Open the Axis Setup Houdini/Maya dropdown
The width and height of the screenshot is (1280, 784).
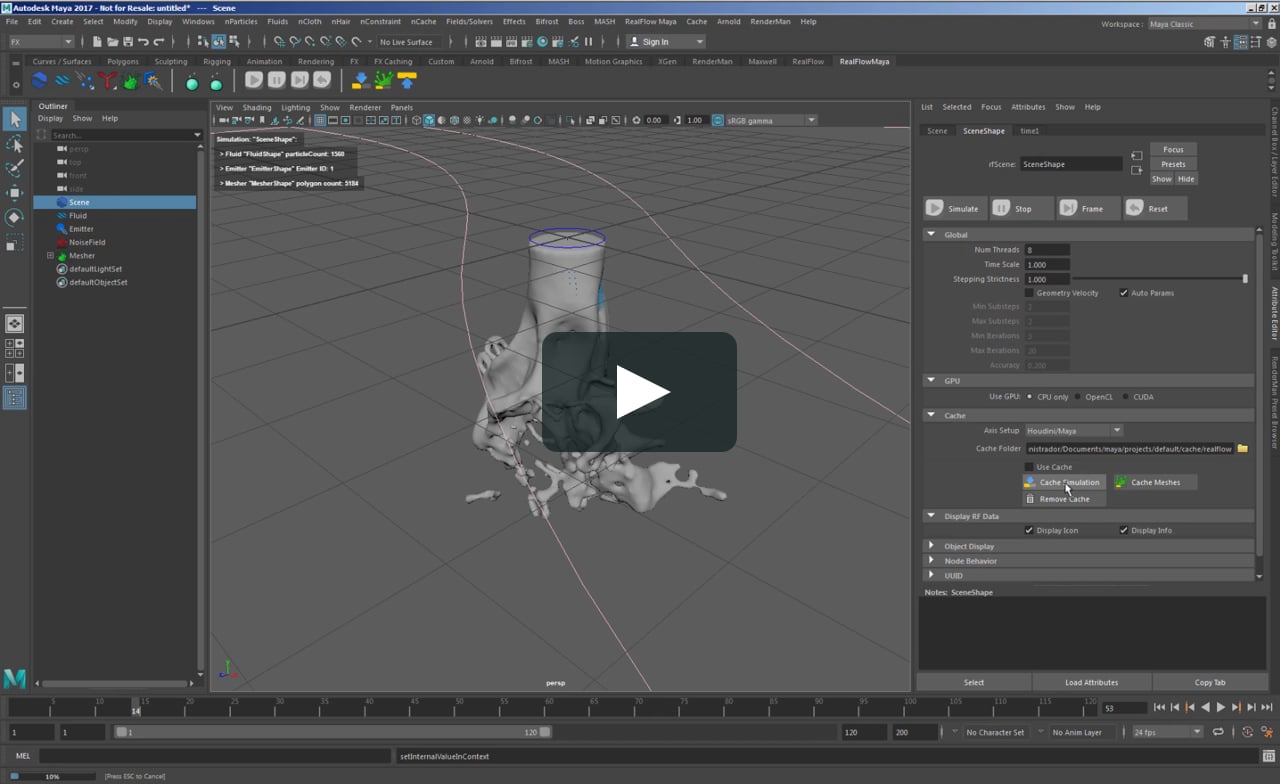[1073, 431]
